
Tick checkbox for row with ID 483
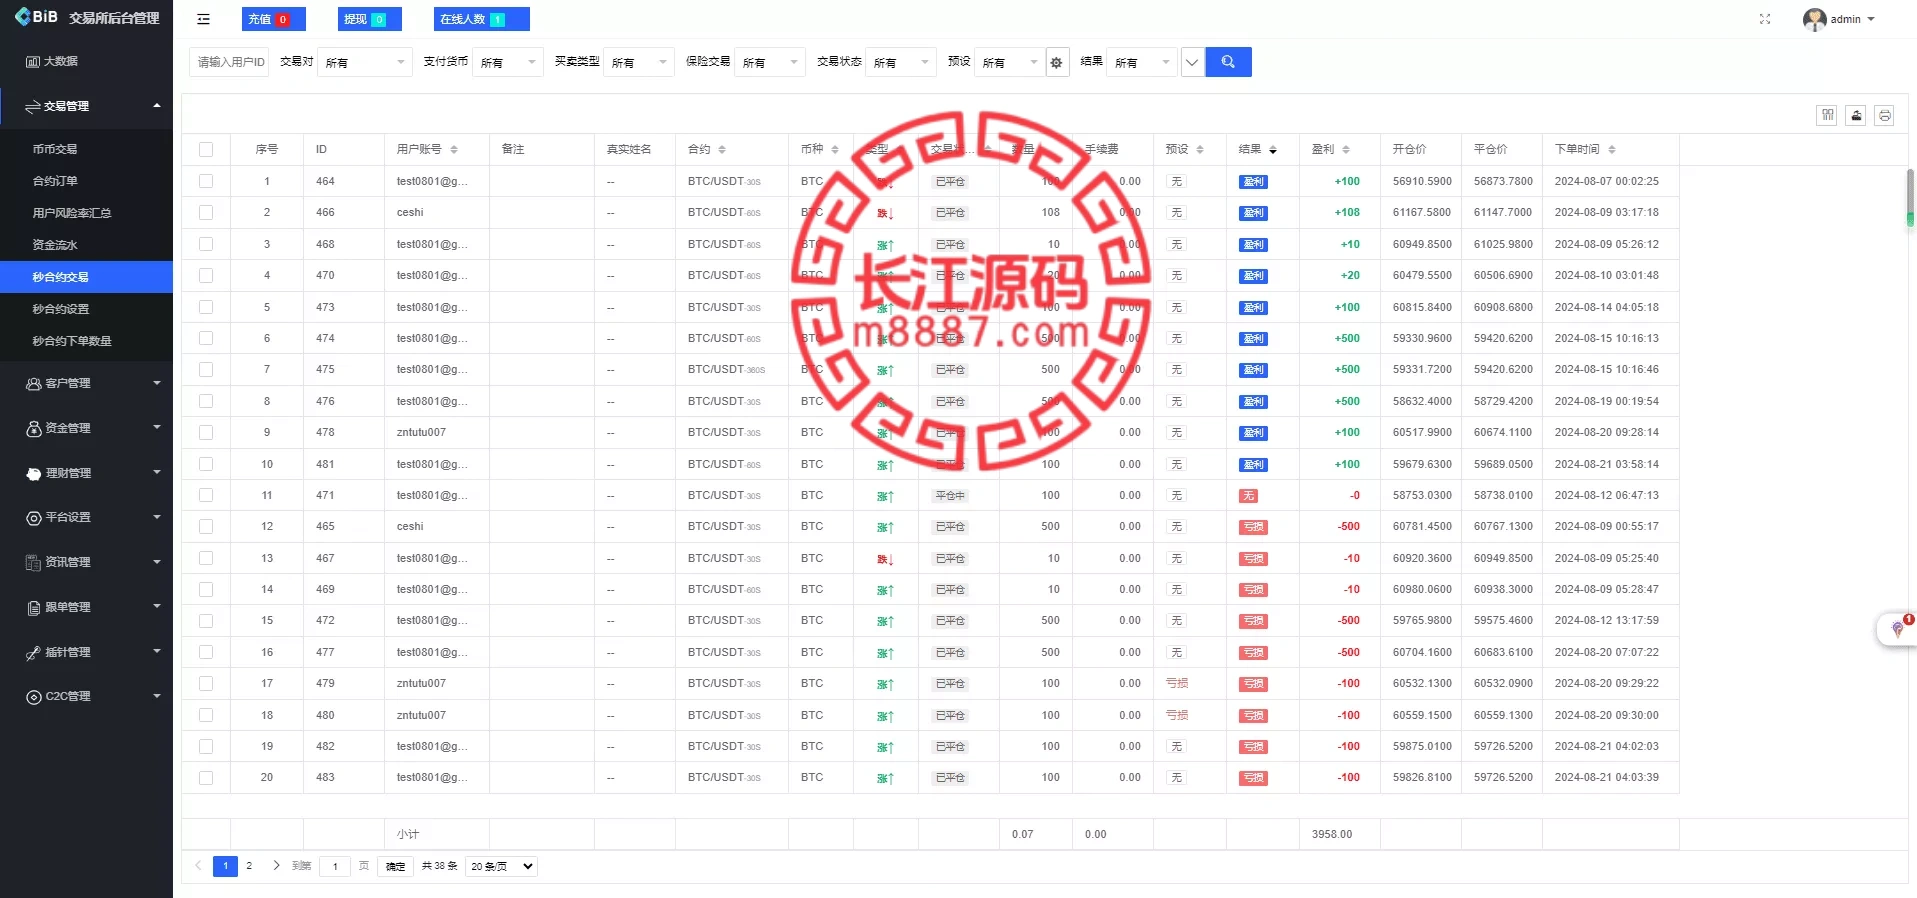pos(206,777)
